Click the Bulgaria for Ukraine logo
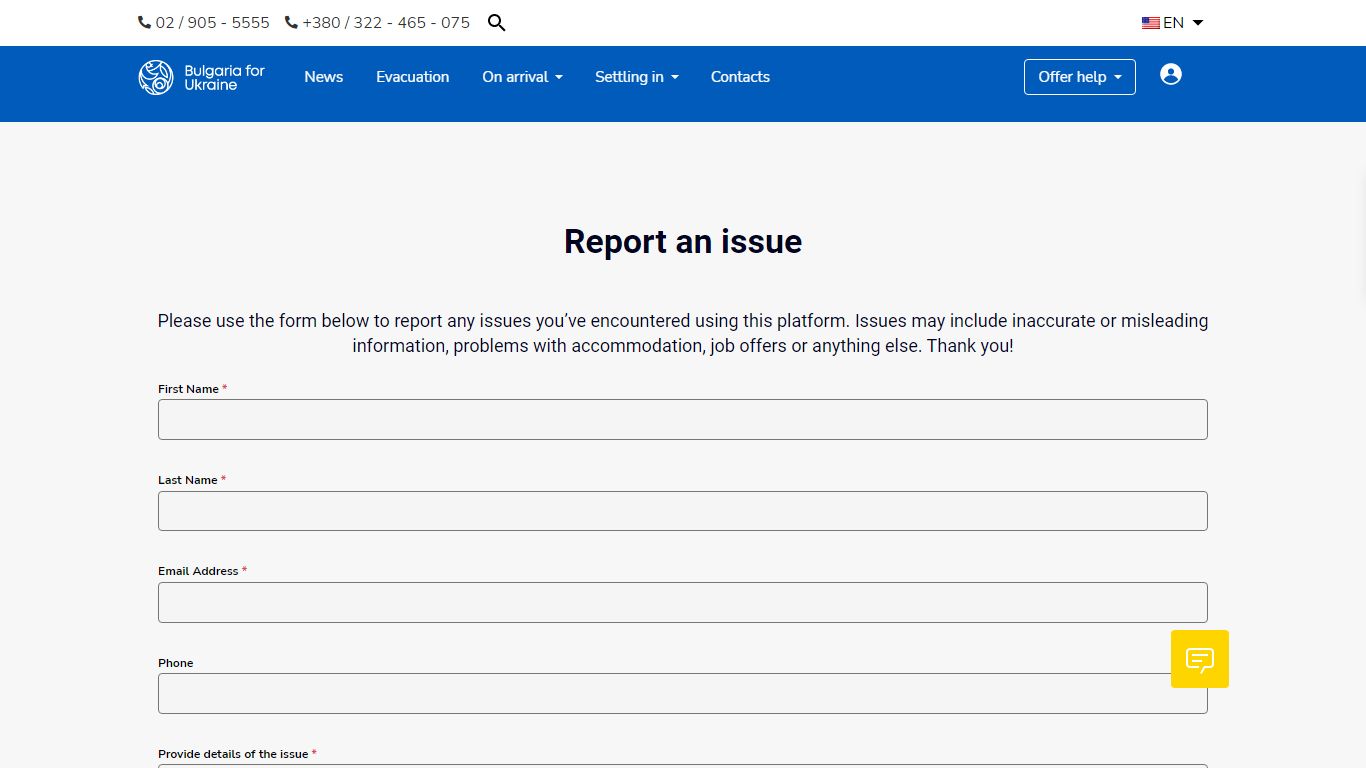 click(202, 77)
